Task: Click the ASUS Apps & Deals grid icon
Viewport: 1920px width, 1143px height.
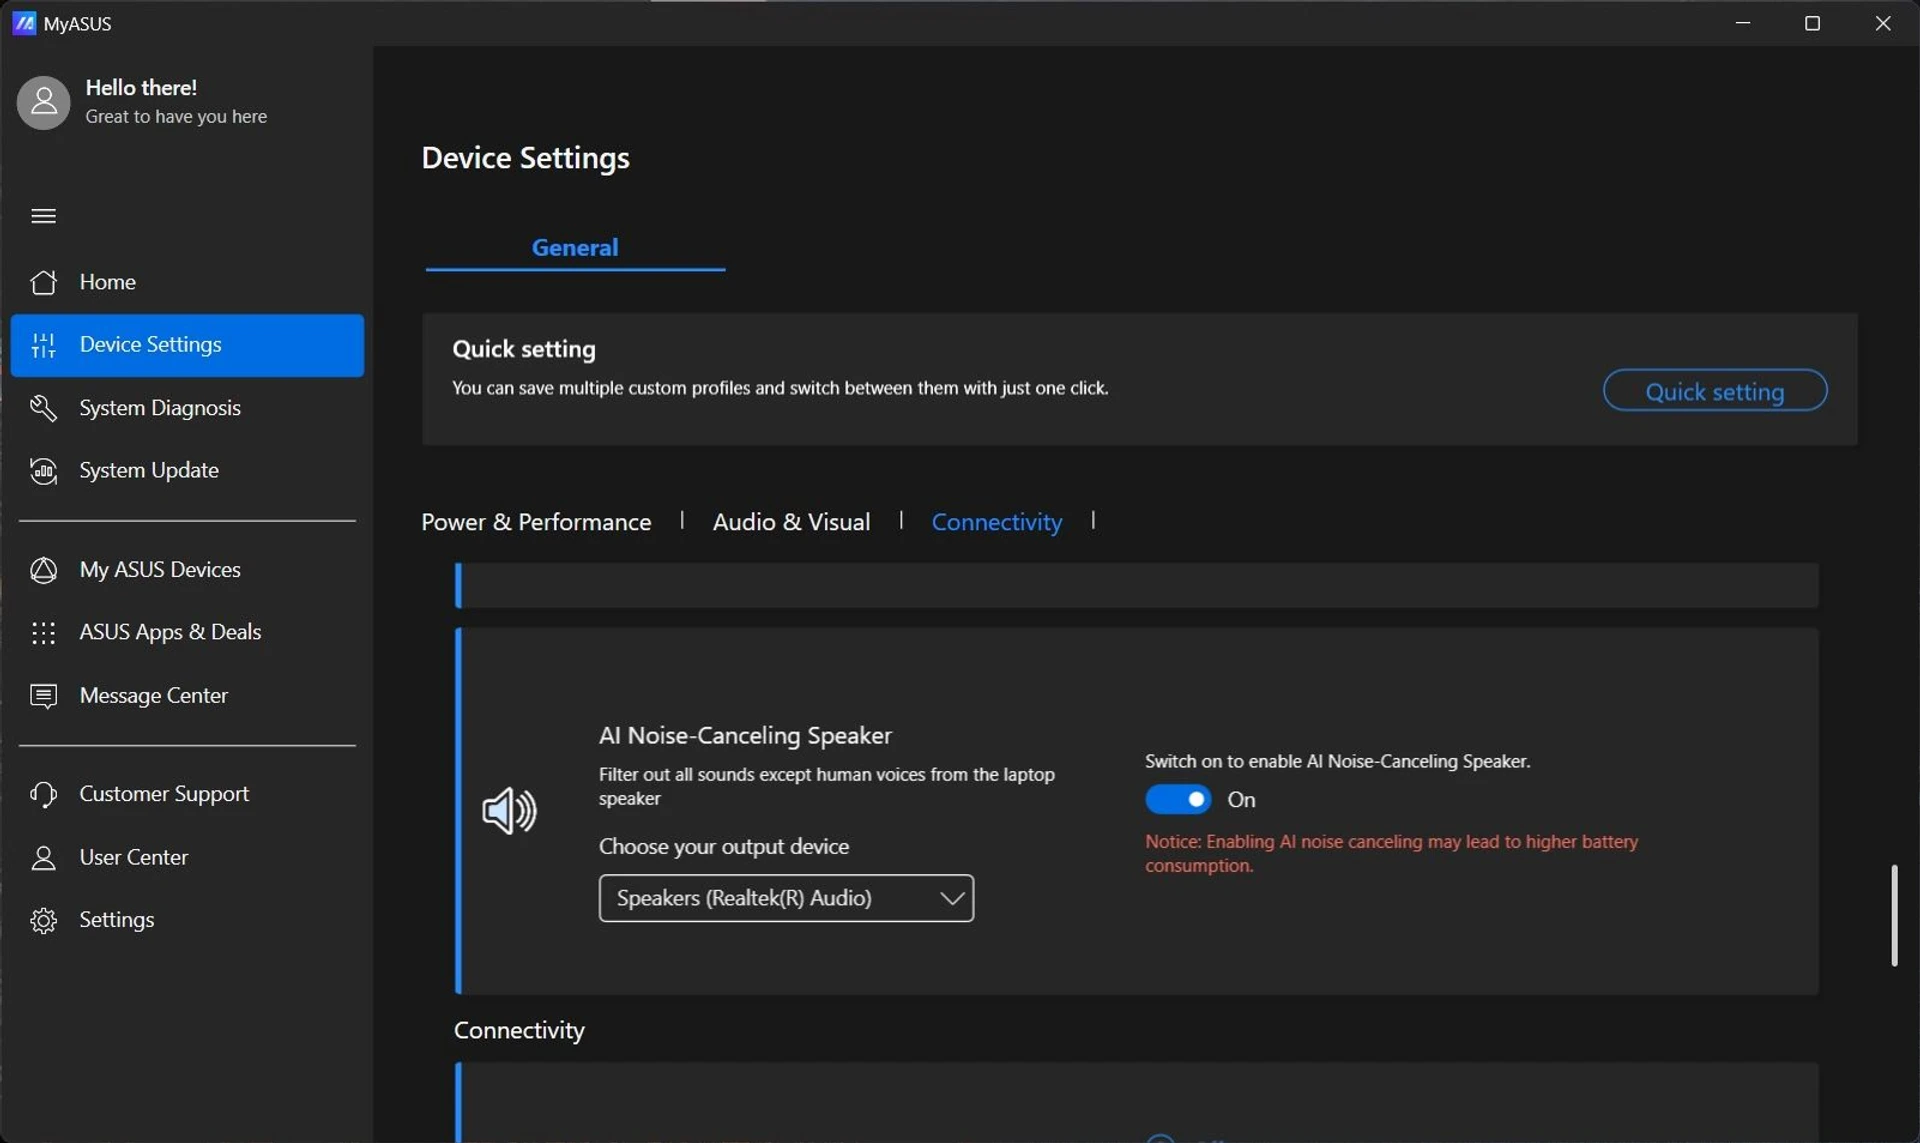Action: point(43,633)
